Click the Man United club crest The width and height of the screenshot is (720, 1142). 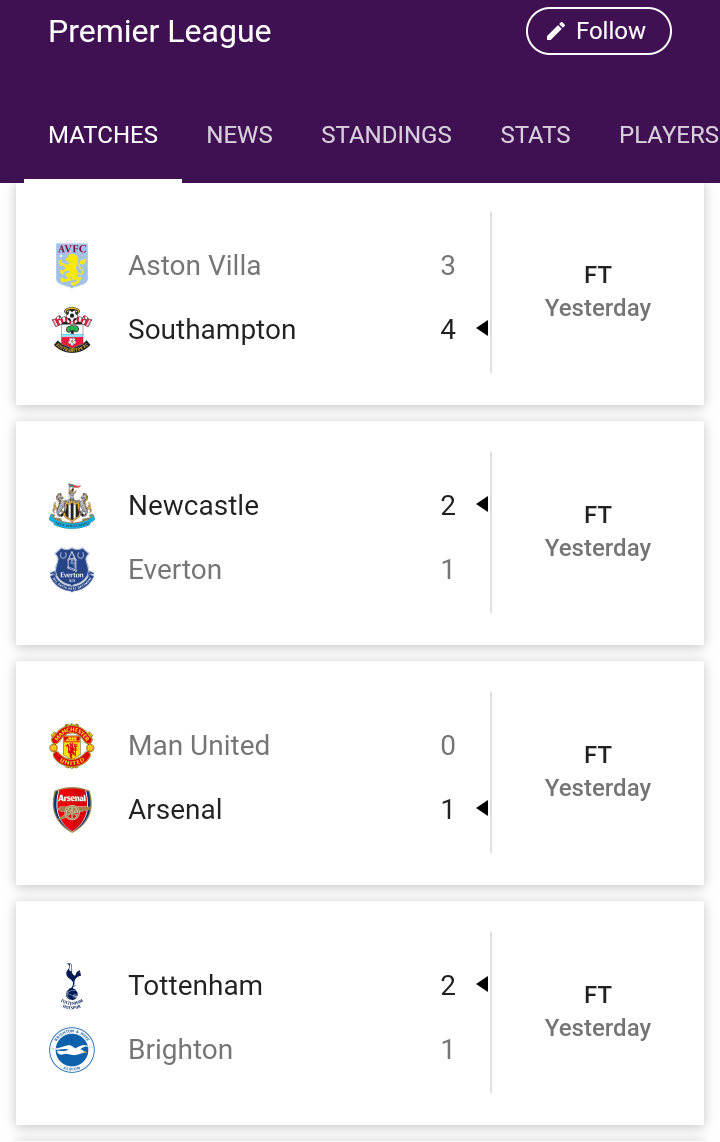point(72,746)
